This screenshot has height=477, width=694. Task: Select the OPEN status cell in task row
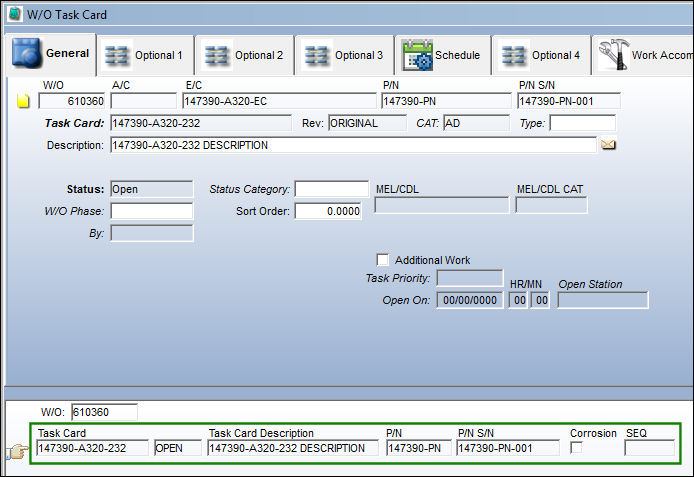pyautogui.click(x=177, y=448)
